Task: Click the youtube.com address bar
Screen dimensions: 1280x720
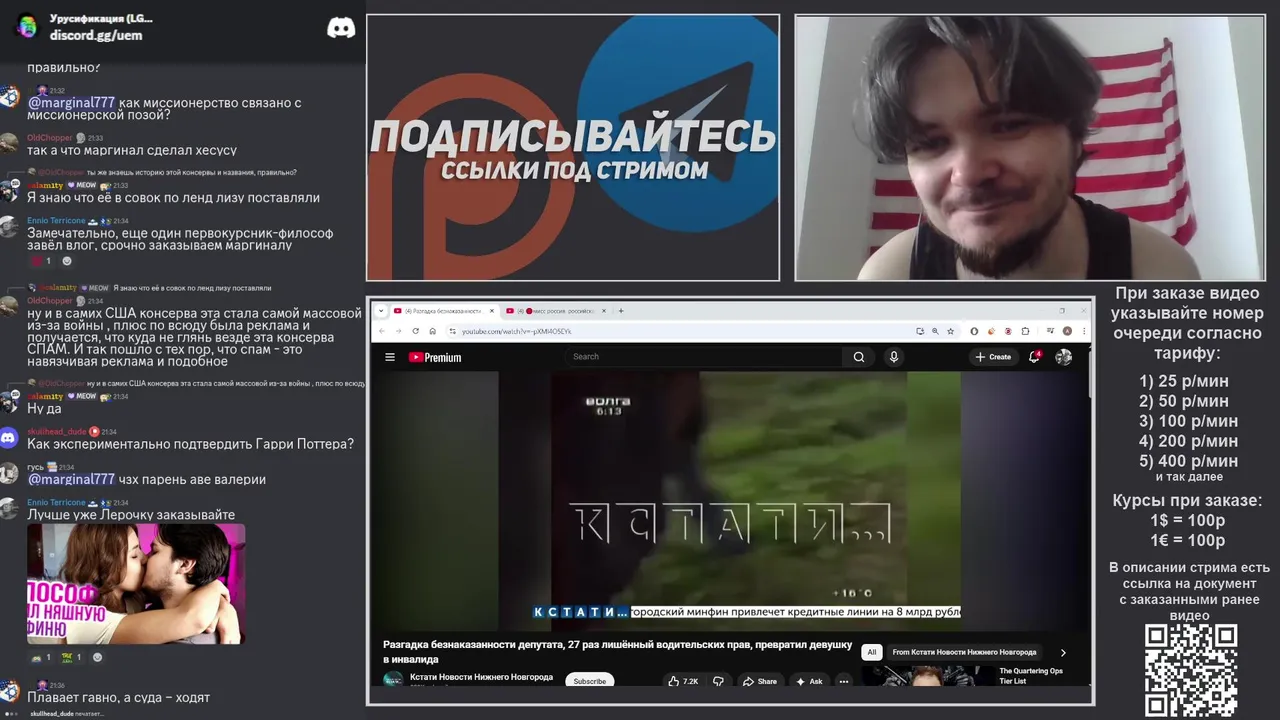Action: (x=680, y=331)
